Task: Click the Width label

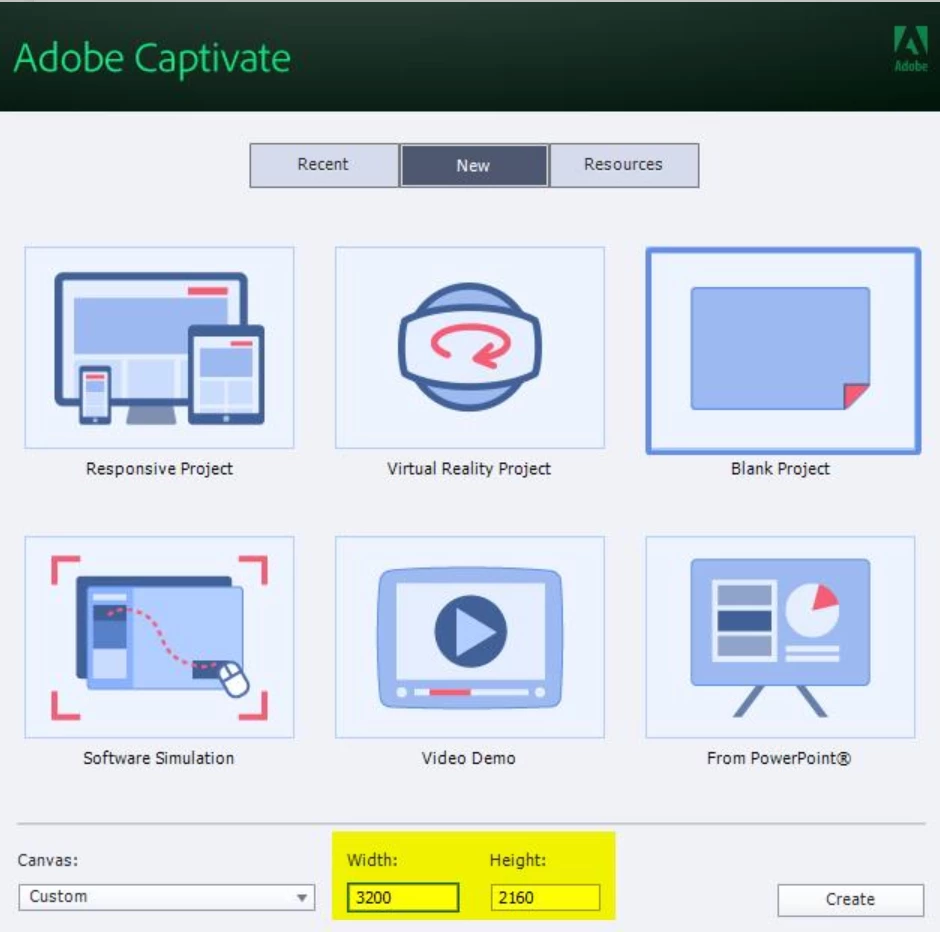Action: [x=372, y=860]
